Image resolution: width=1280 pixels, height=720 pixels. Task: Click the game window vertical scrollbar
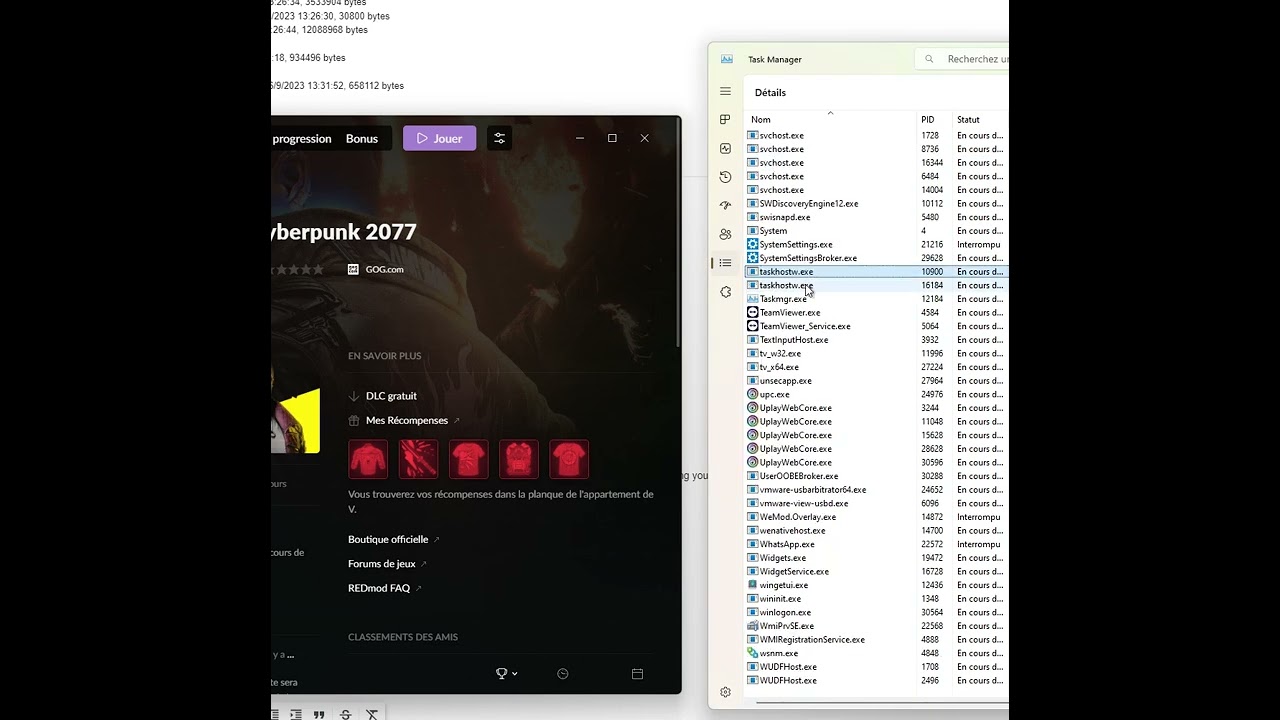pos(679,235)
